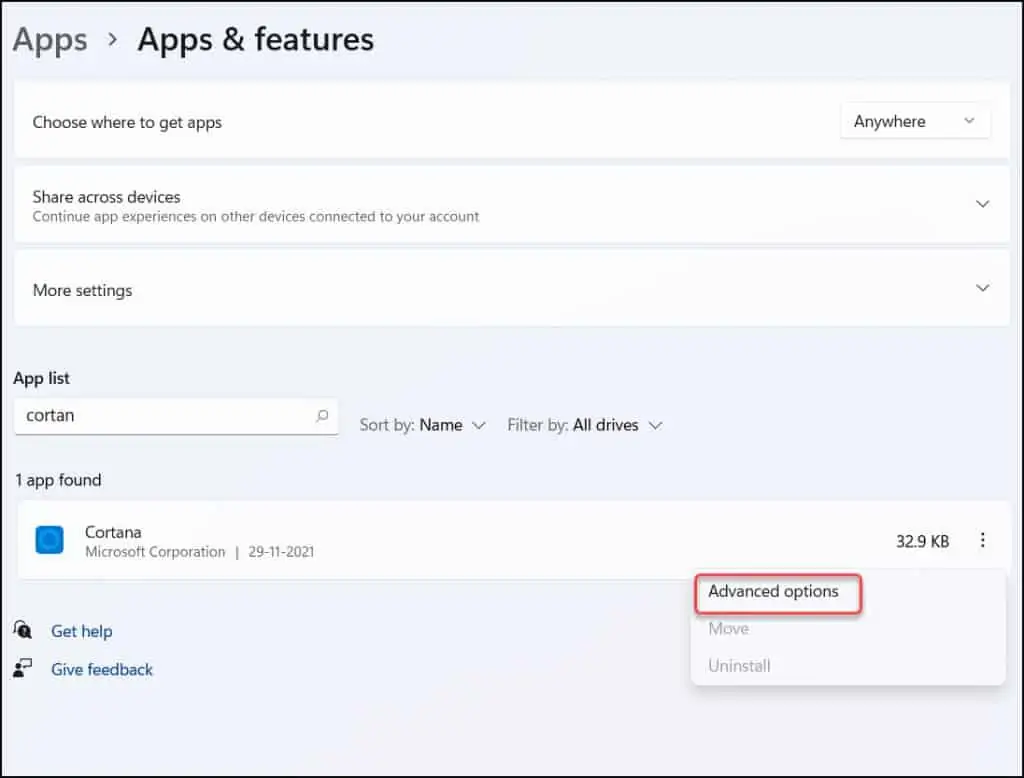Click the Choose where to get apps label

click(x=127, y=122)
